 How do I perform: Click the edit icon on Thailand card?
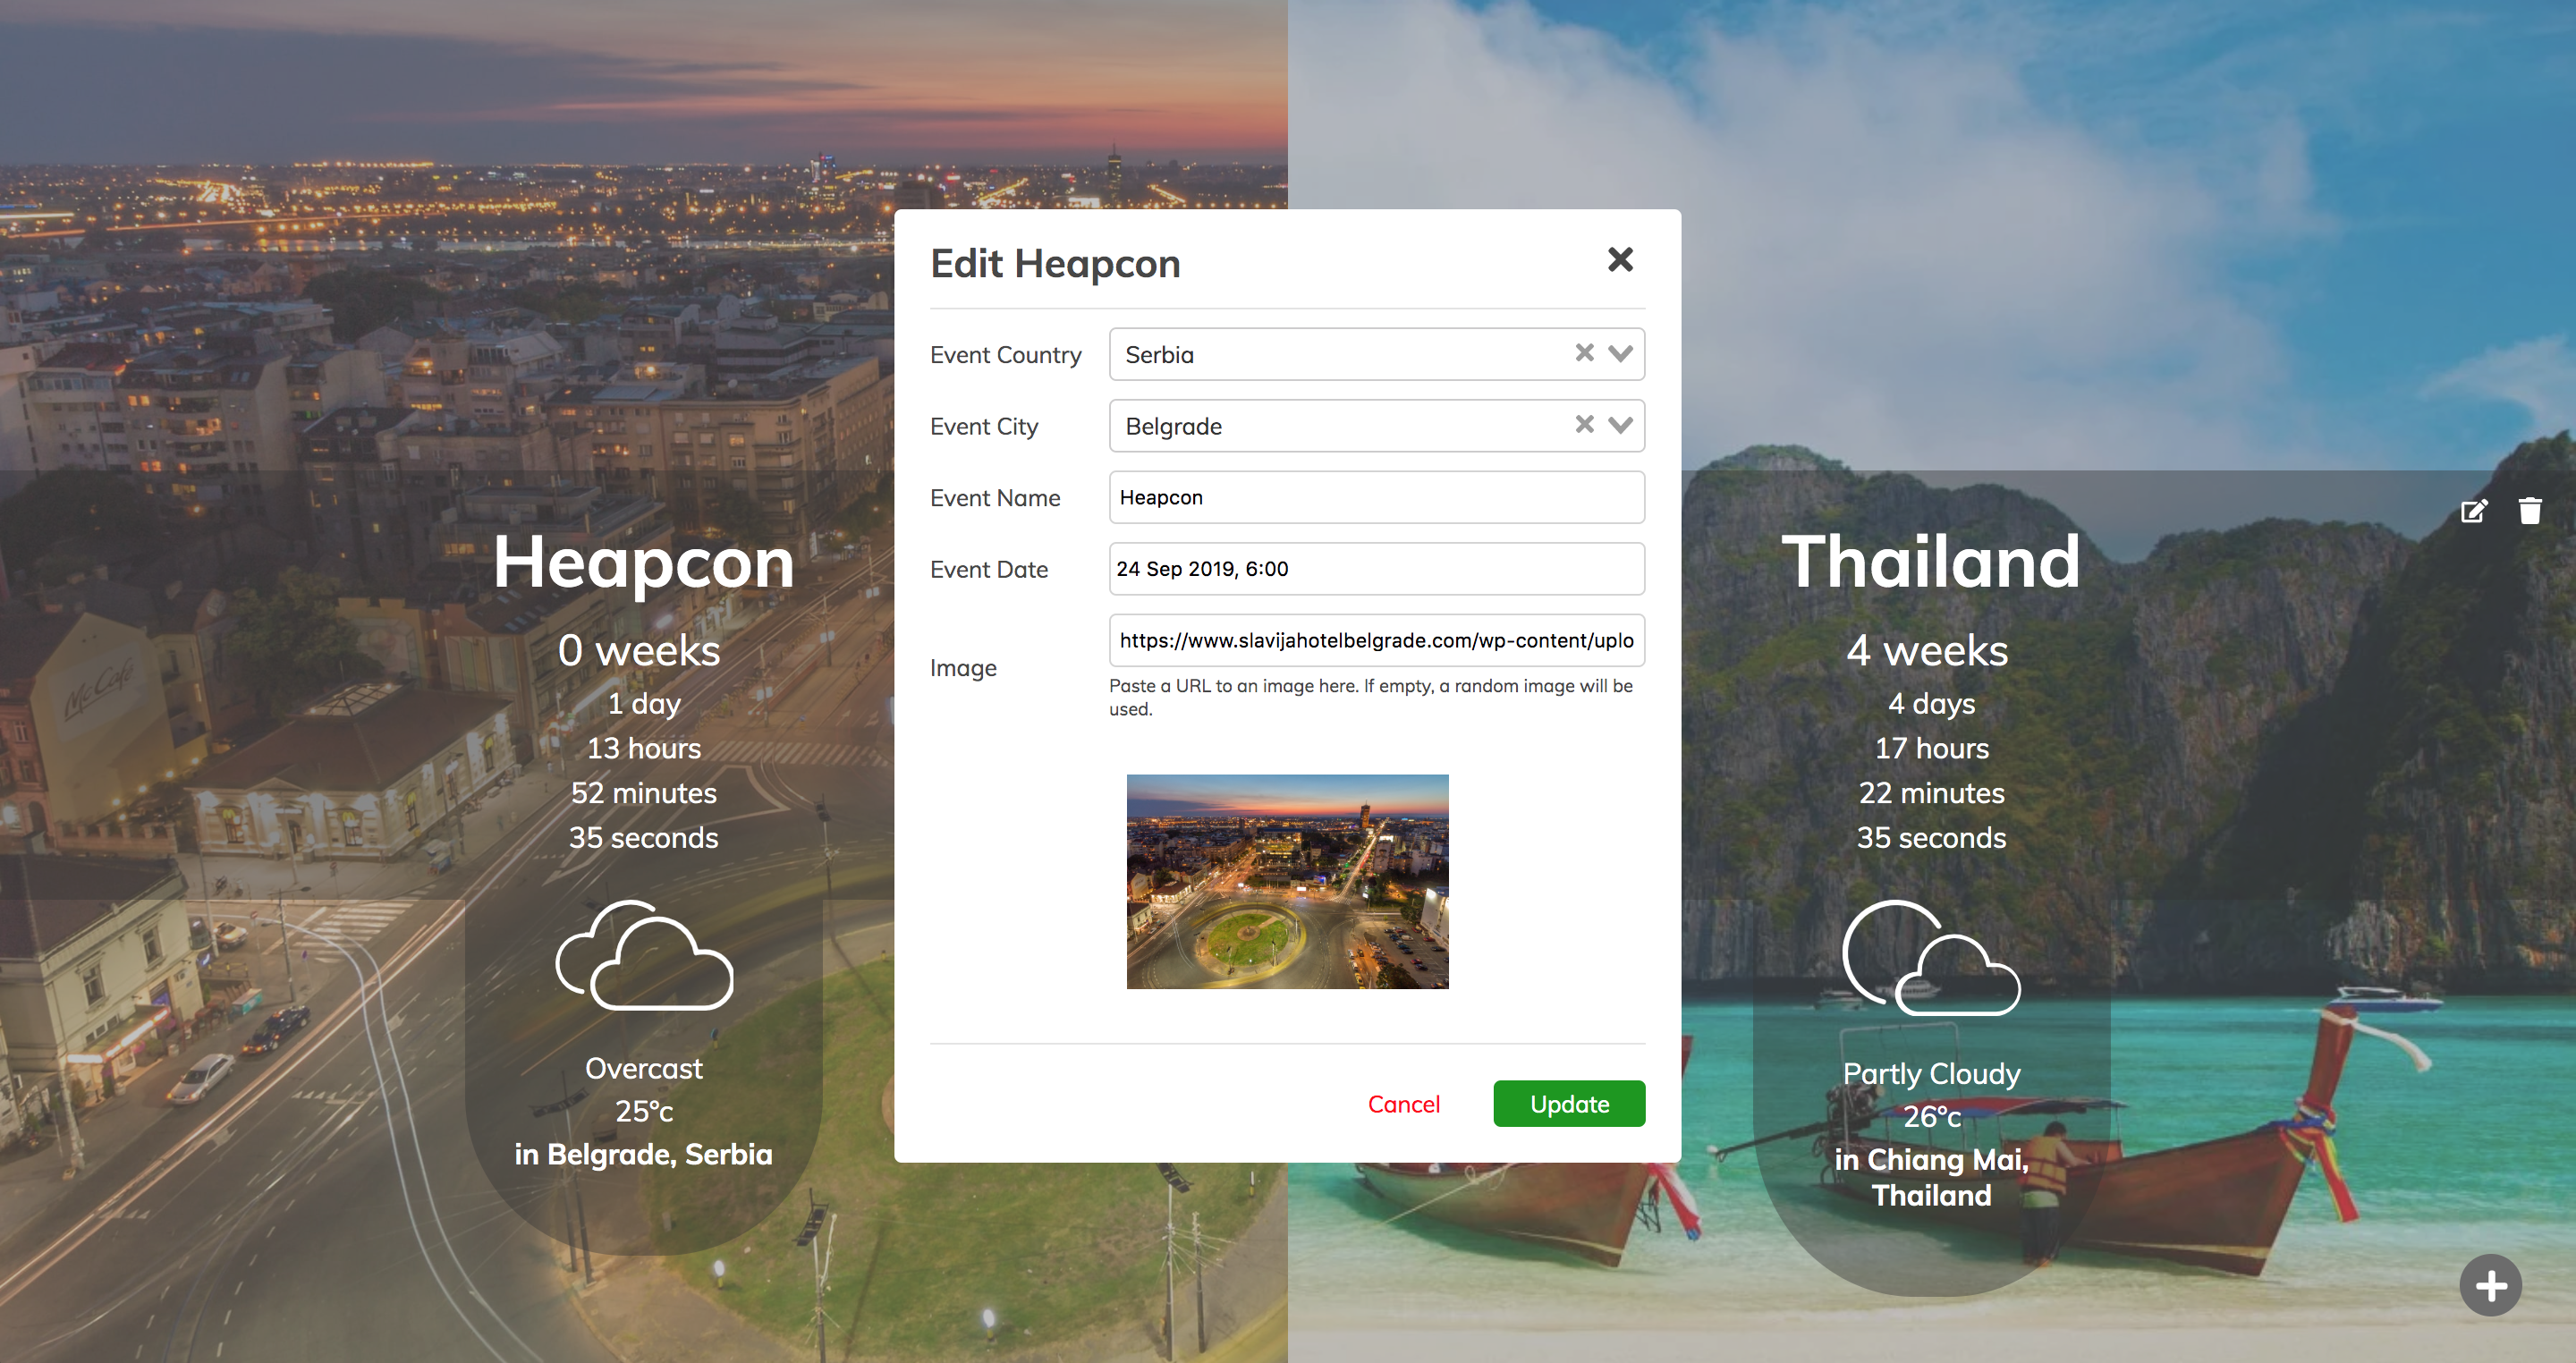[2473, 512]
